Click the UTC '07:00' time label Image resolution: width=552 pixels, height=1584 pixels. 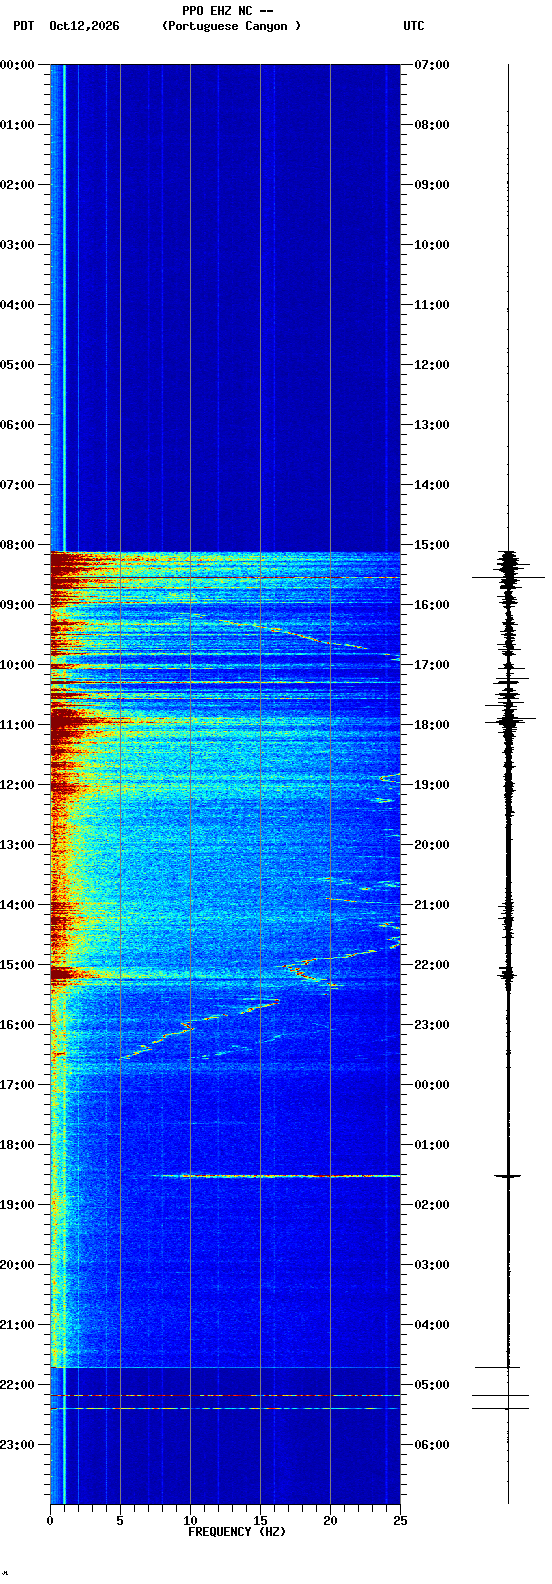click(x=432, y=65)
